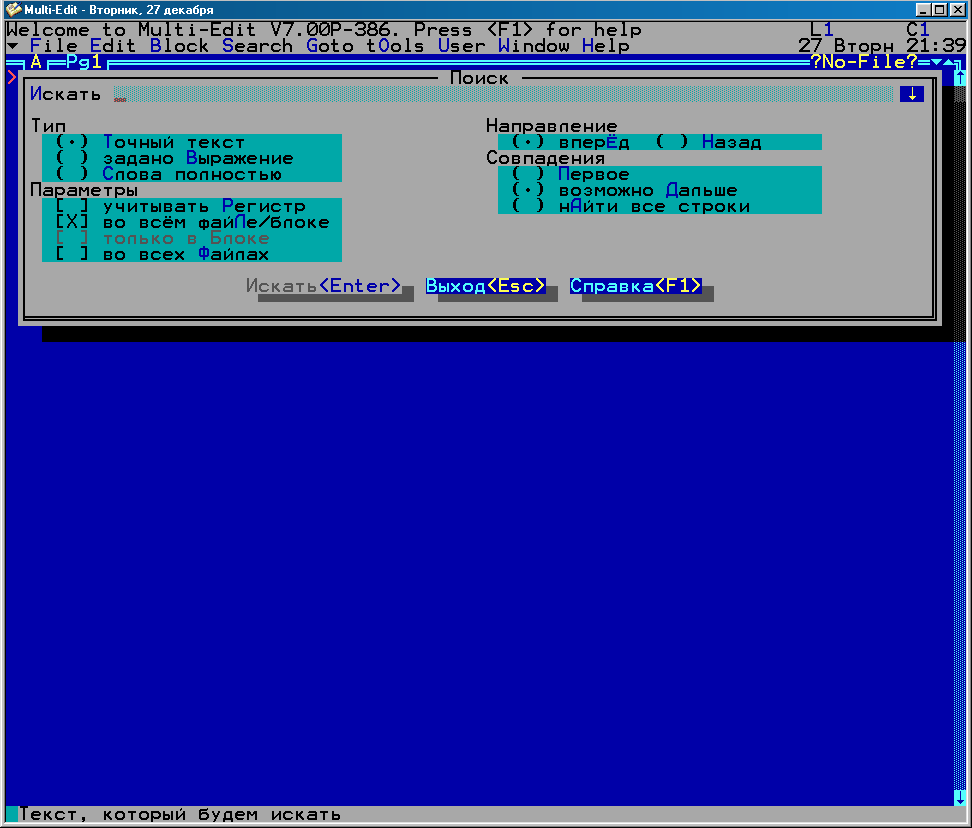Viewport: 972px width, 828px height.
Task: Click the 21:39 clock display
Action: click(936, 46)
